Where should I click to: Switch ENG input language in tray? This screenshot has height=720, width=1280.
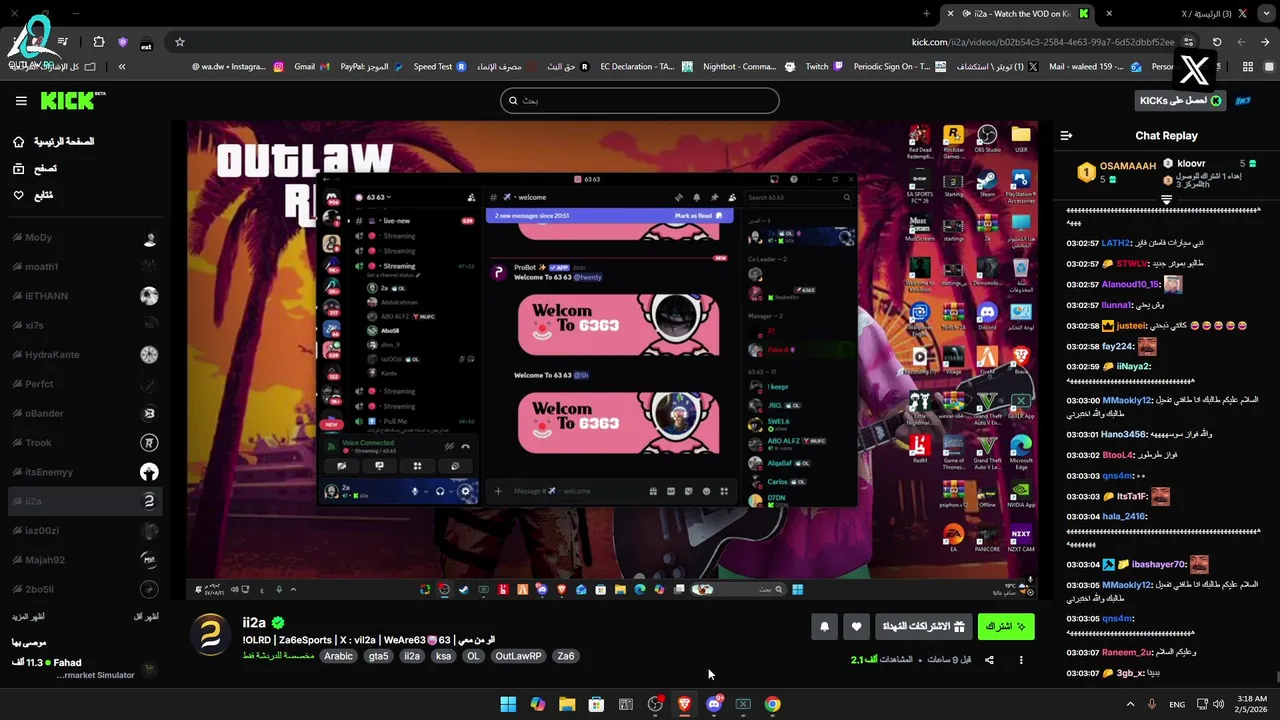coord(1177,704)
